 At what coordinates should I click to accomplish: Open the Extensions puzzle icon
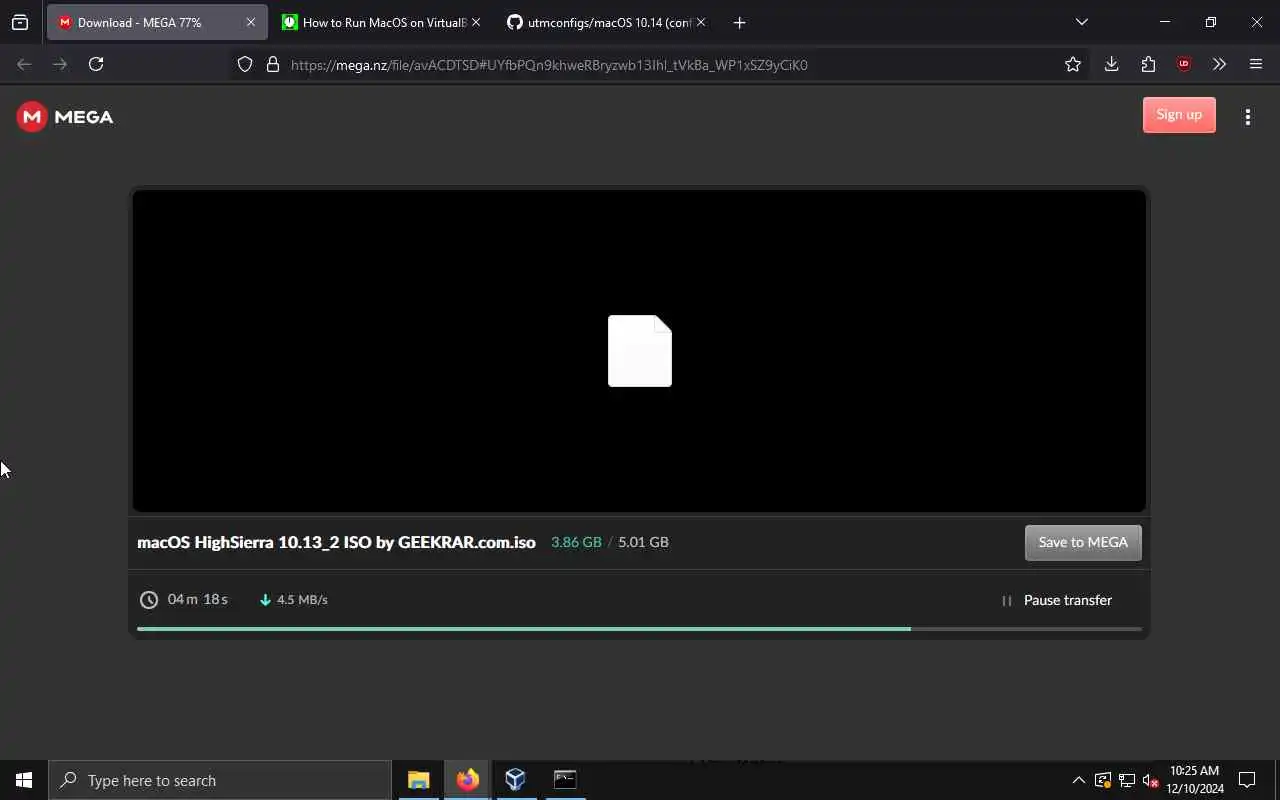tap(1148, 64)
